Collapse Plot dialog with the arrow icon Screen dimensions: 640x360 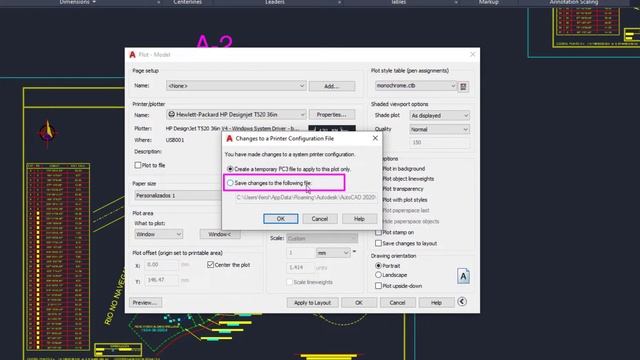[x=462, y=302]
